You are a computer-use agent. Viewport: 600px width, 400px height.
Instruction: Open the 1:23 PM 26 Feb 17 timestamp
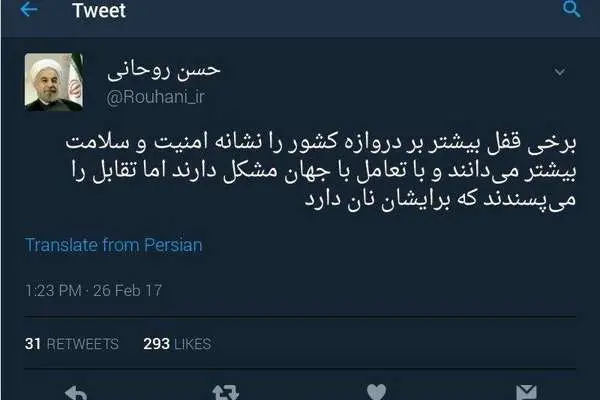(x=93, y=291)
